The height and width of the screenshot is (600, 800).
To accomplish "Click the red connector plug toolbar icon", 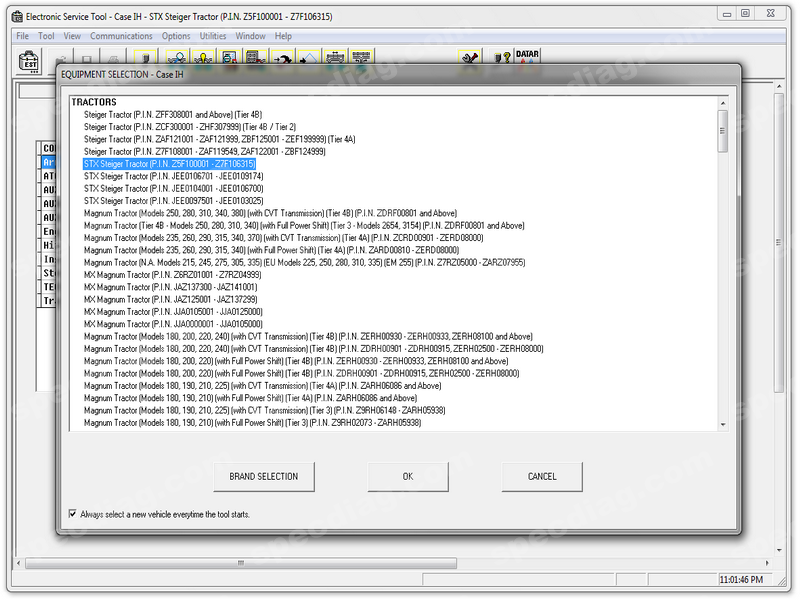I will [x=468, y=59].
